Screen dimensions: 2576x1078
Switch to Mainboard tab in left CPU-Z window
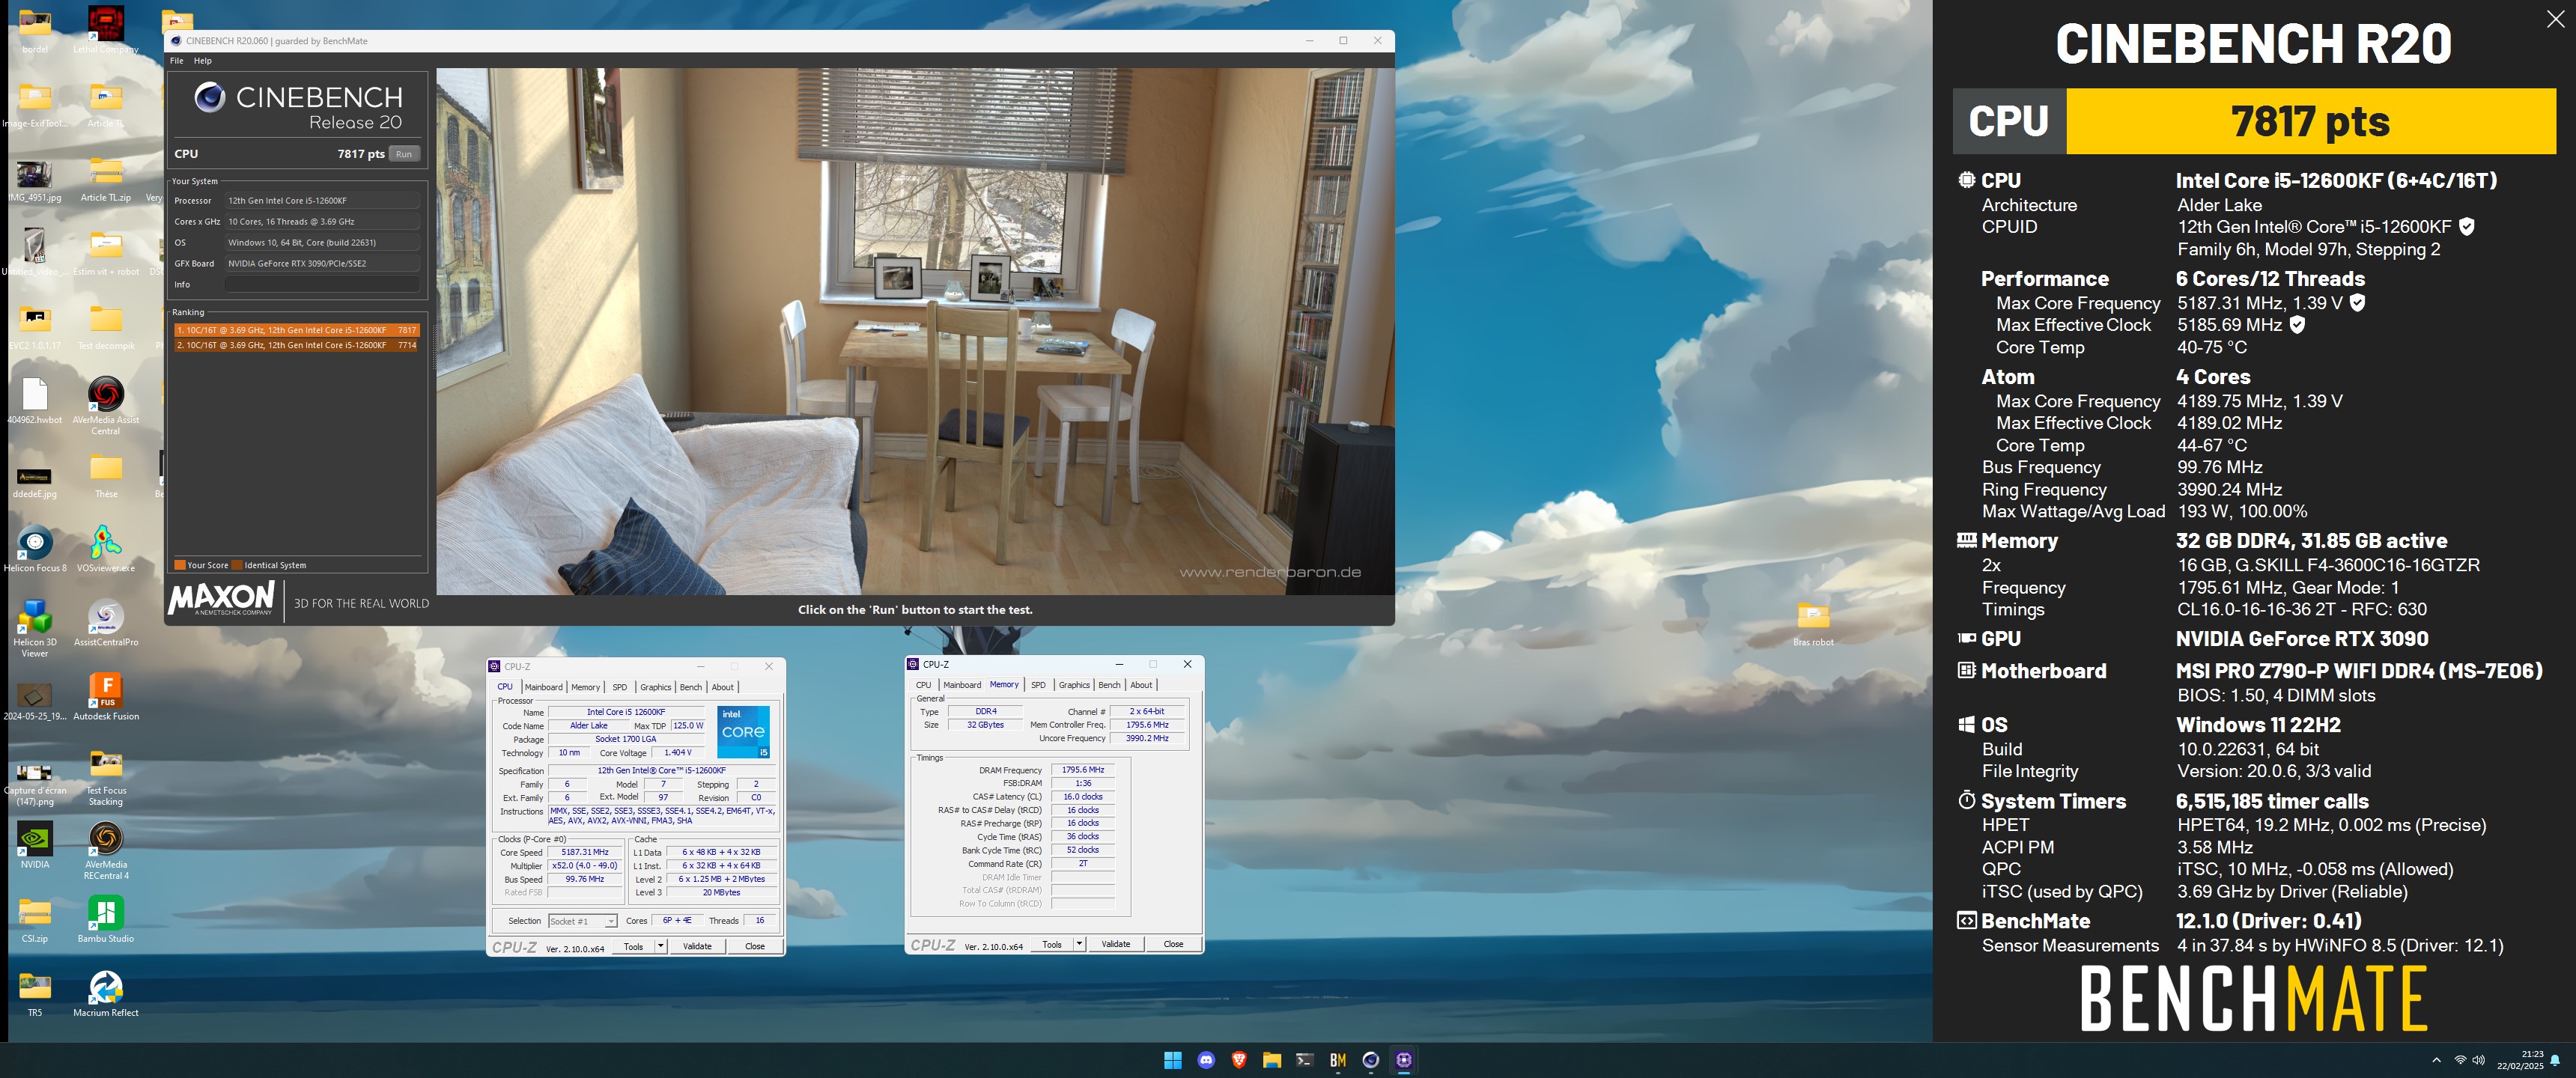tap(543, 687)
